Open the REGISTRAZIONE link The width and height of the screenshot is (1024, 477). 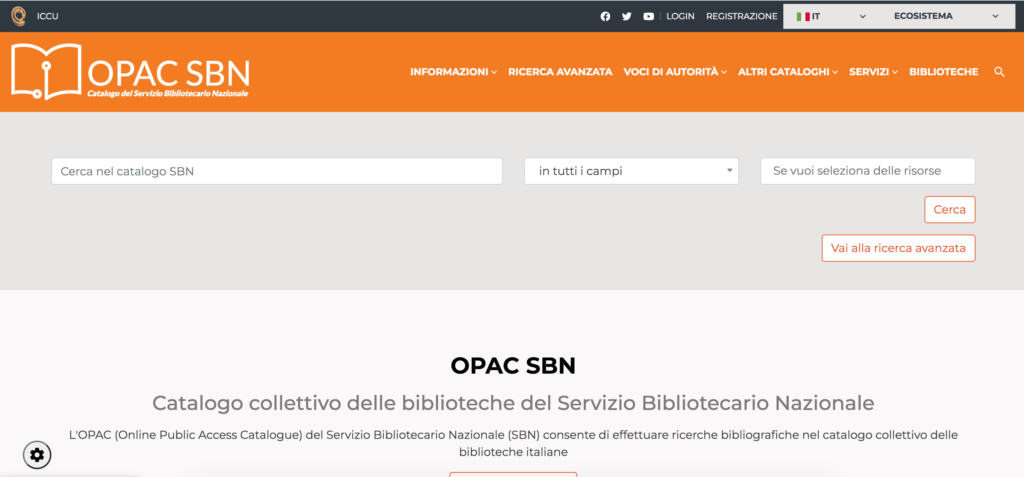coord(742,16)
